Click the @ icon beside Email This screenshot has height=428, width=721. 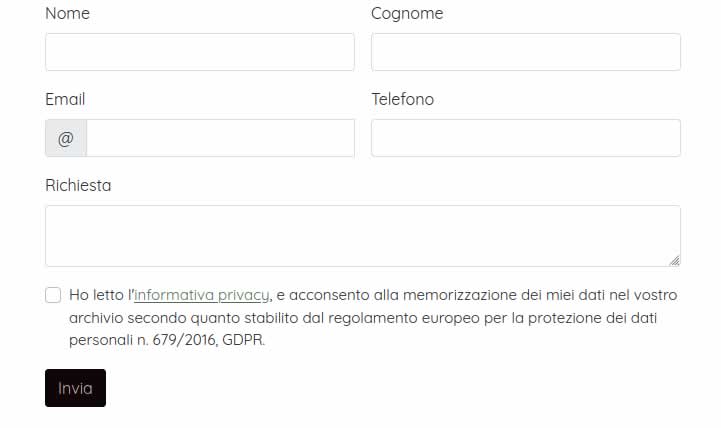66,138
